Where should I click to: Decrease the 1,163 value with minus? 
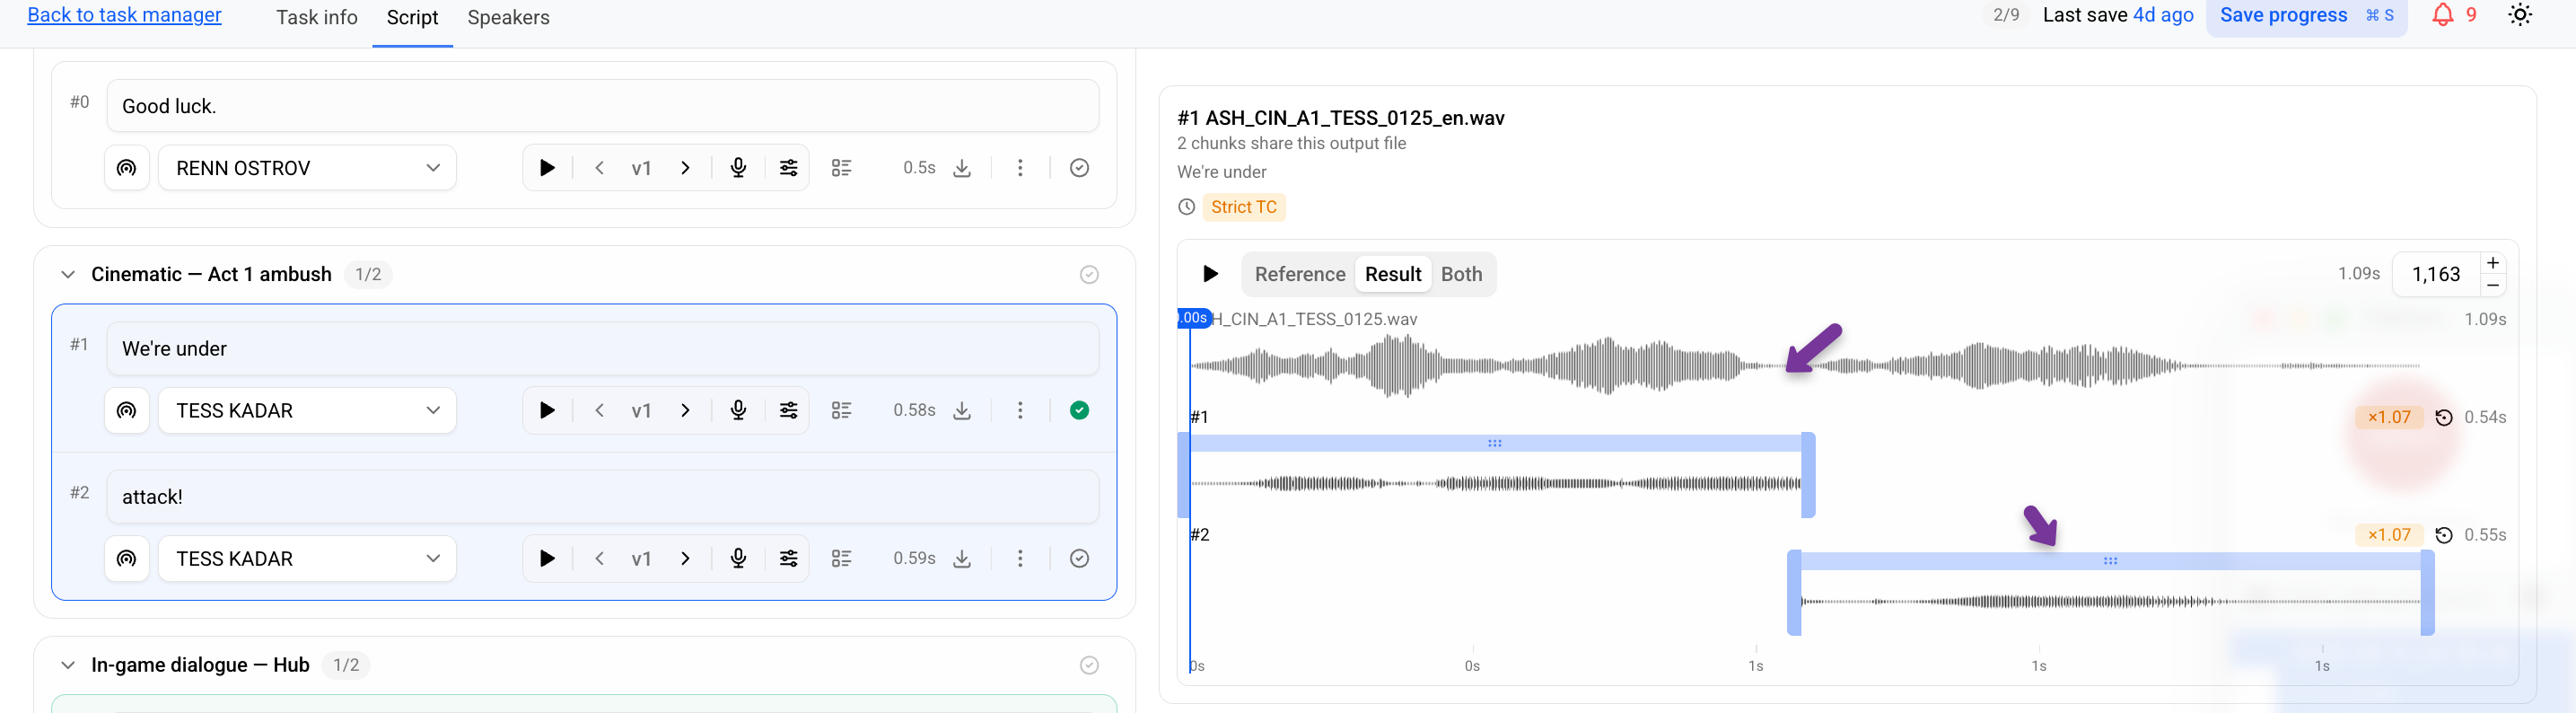pos(2493,285)
